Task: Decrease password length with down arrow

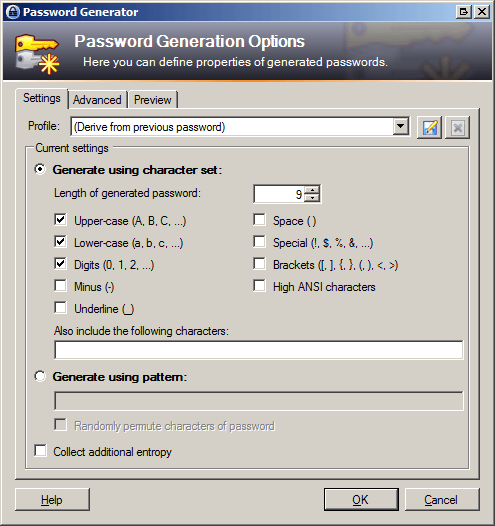Action: [312, 198]
